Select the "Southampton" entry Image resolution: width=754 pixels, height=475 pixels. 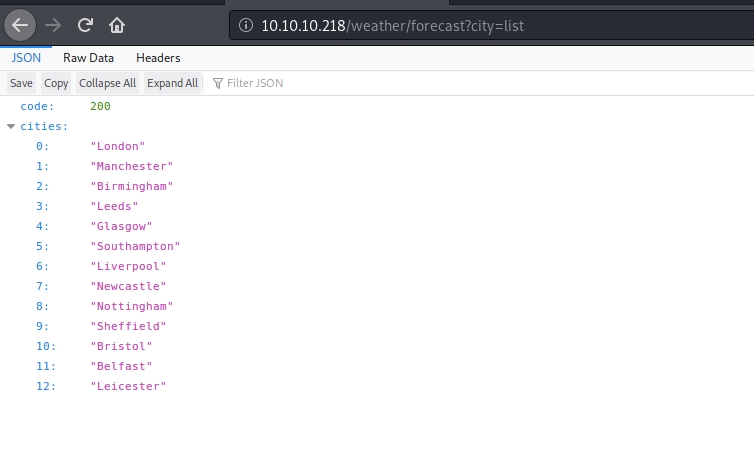[x=135, y=246]
